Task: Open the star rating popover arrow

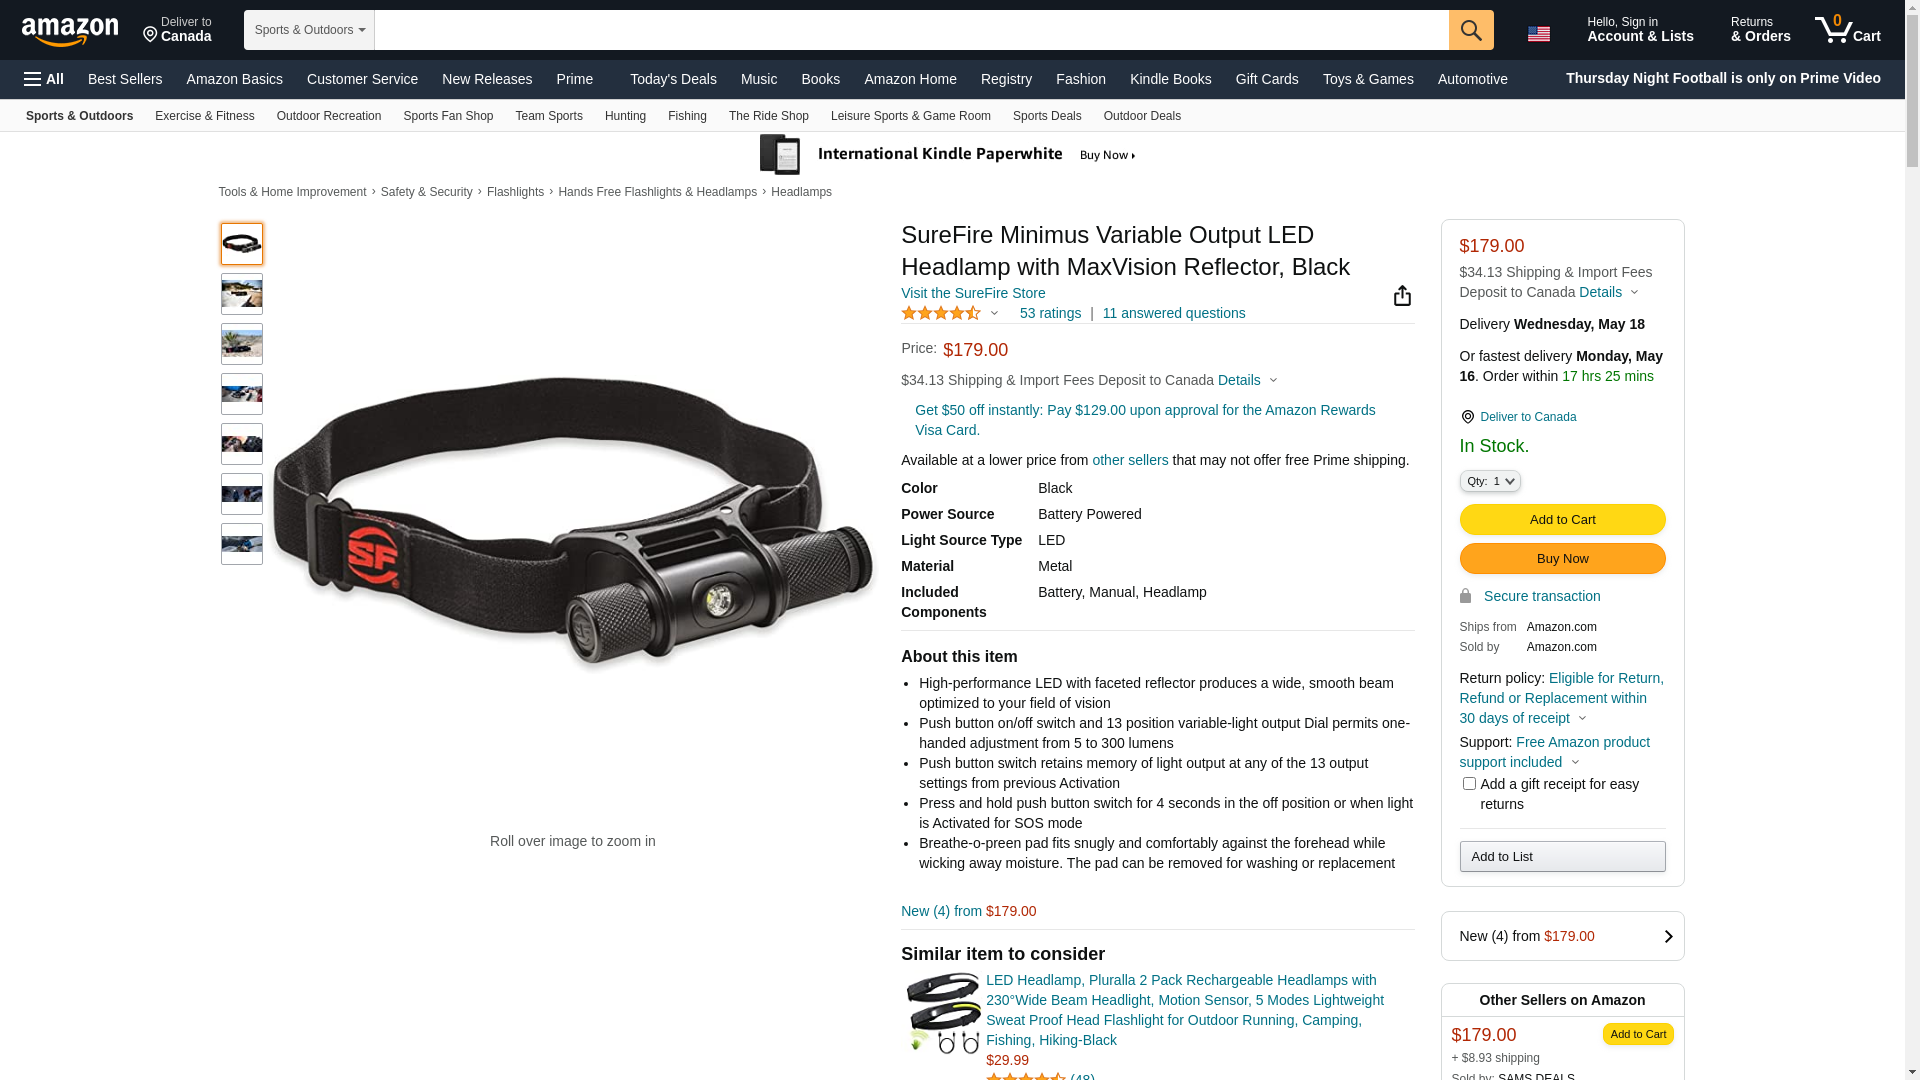Action: pos(994,313)
